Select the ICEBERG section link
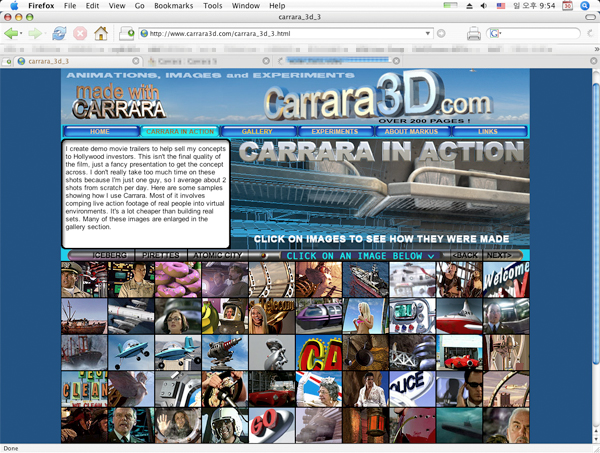 click(x=109, y=255)
